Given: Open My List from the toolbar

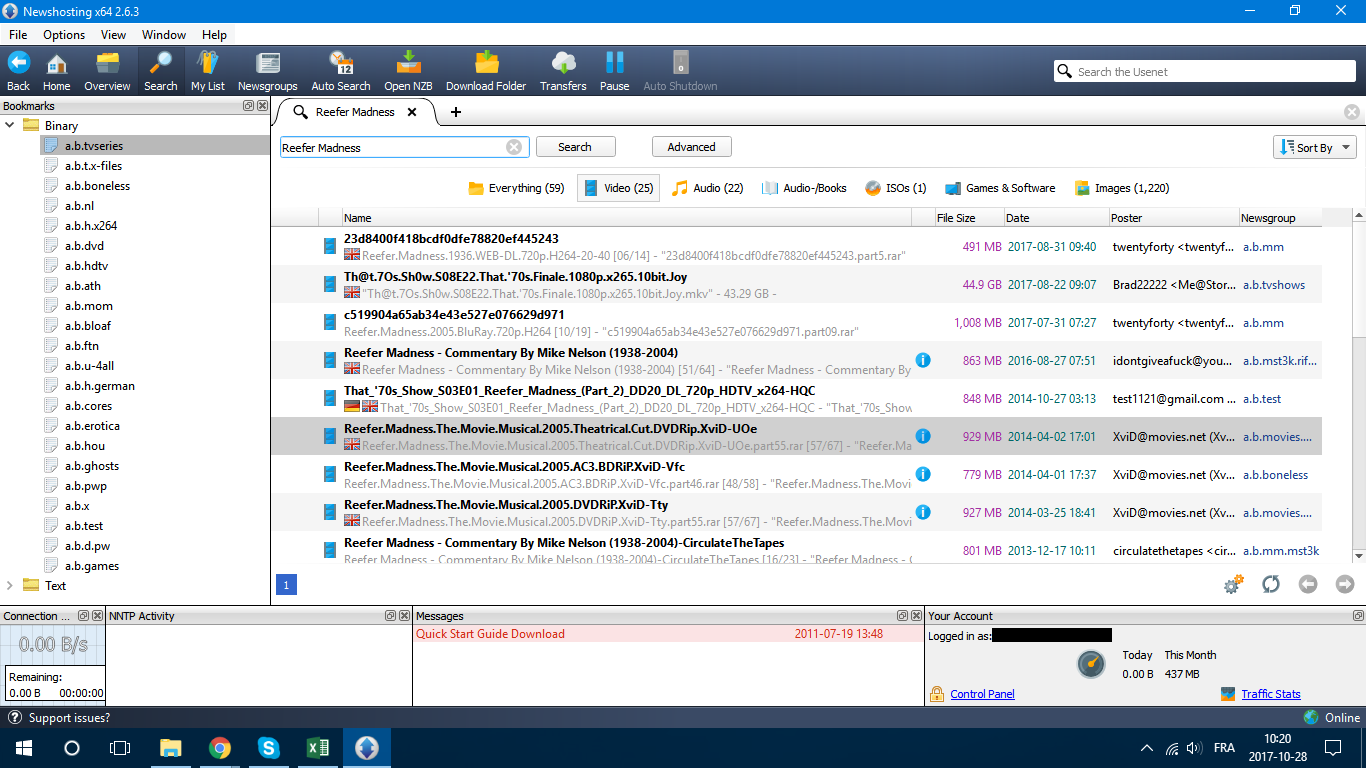Looking at the screenshot, I should click(x=208, y=71).
